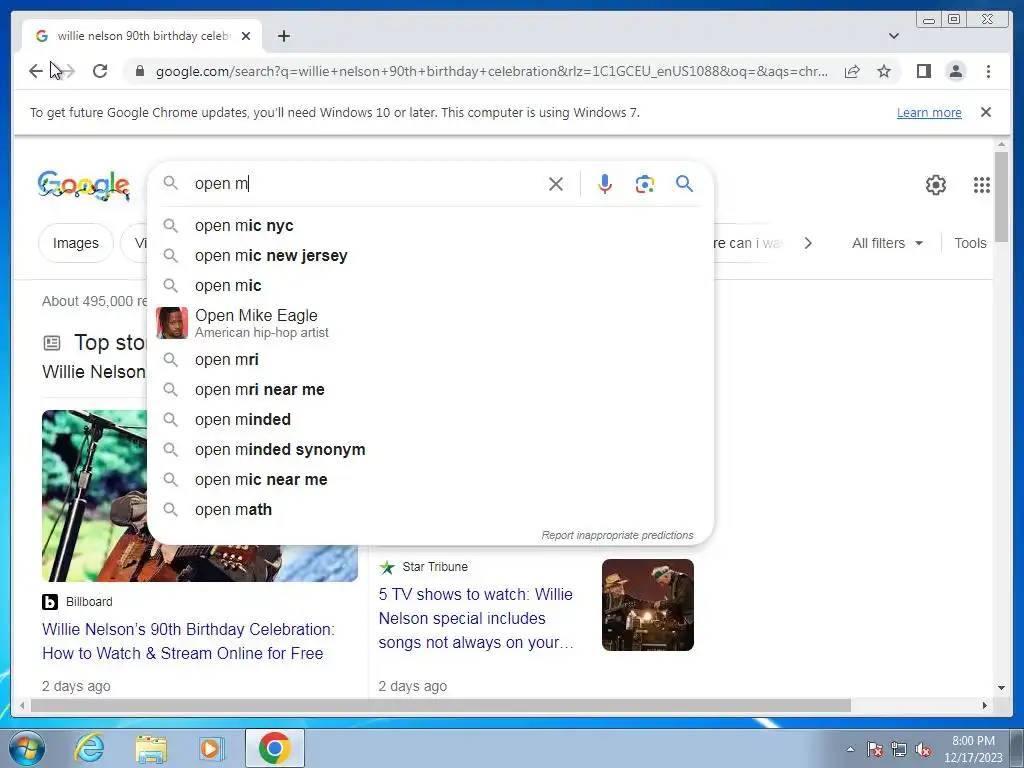Show more filter chips arrow
Image resolution: width=1024 pixels, height=768 pixels.
click(x=808, y=243)
